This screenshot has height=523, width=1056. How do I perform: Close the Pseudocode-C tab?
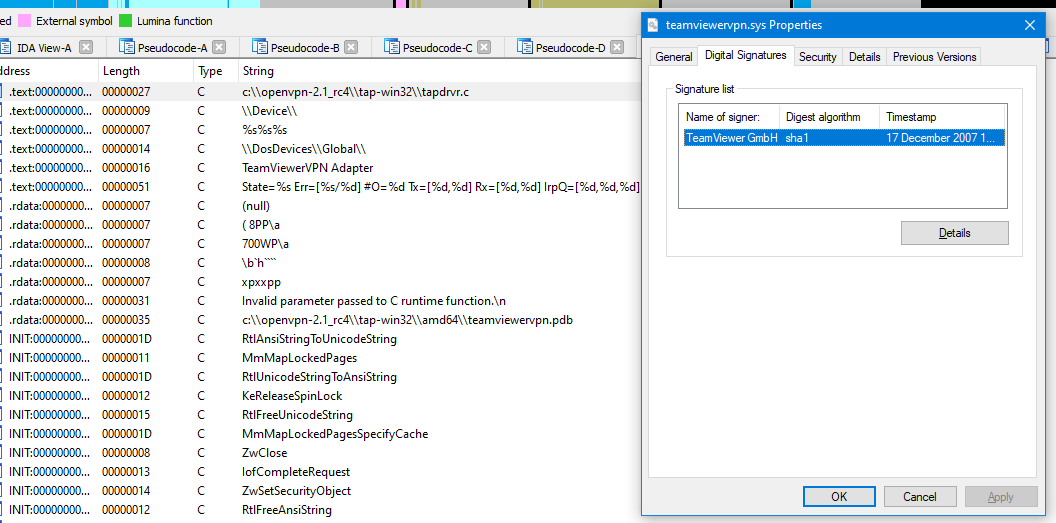[484, 47]
